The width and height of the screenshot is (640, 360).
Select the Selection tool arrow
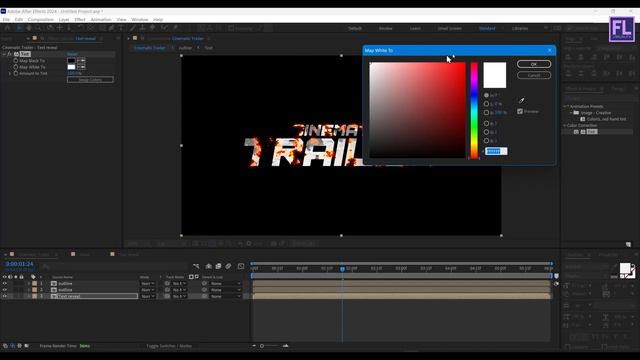click(19, 28)
